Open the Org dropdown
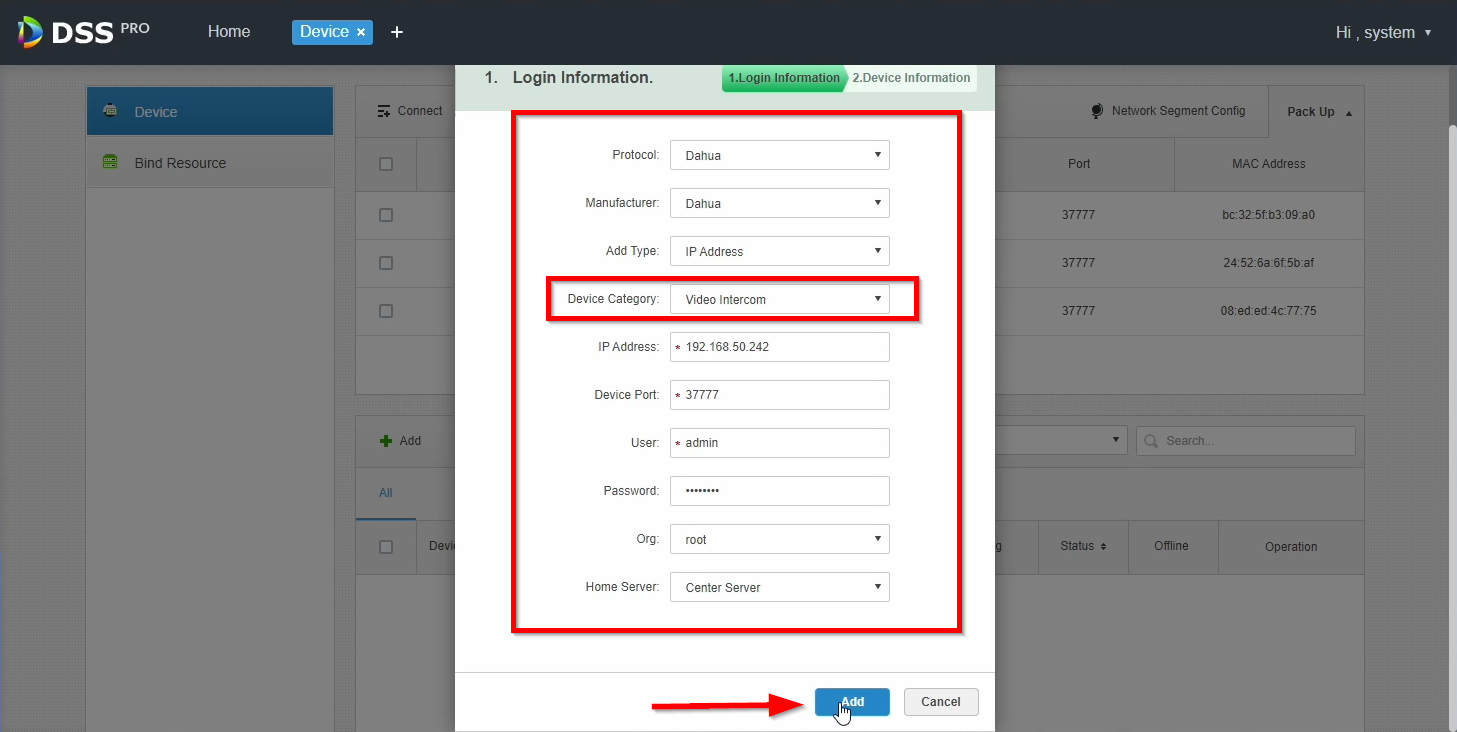 pyautogui.click(x=780, y=539)
